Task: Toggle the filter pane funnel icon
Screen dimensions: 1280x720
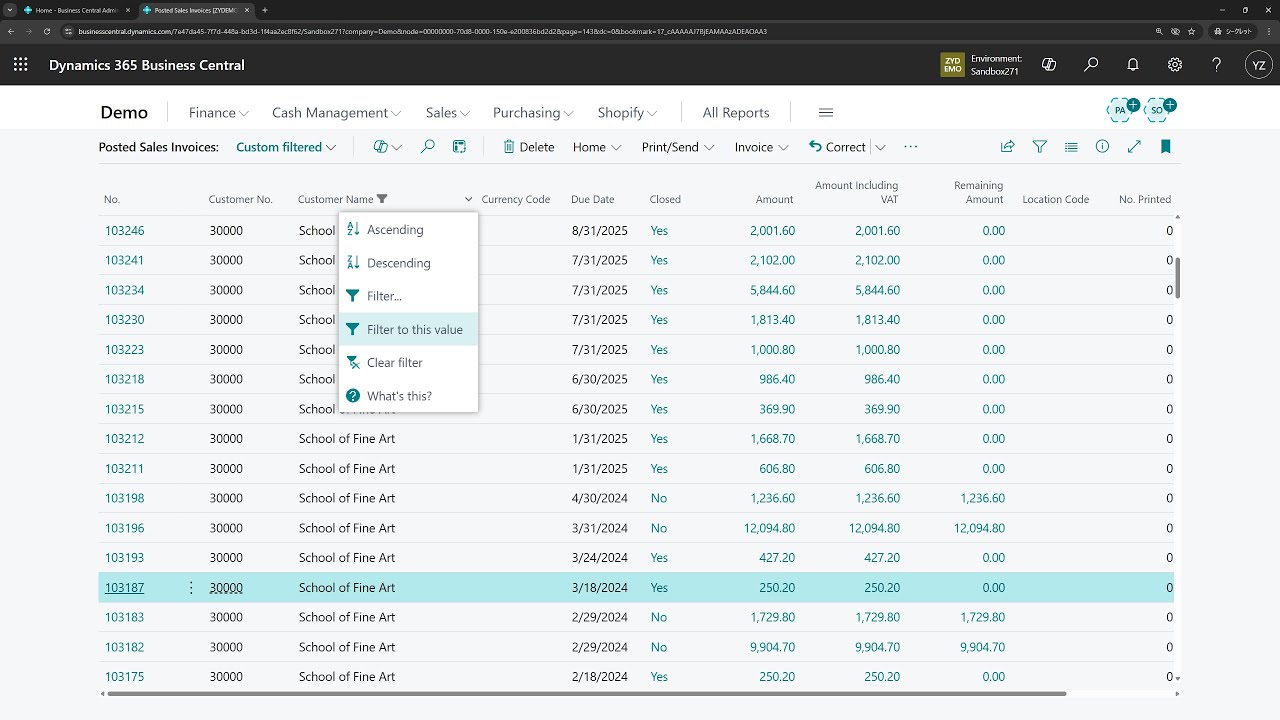Action: click(x=1039, y=146)
